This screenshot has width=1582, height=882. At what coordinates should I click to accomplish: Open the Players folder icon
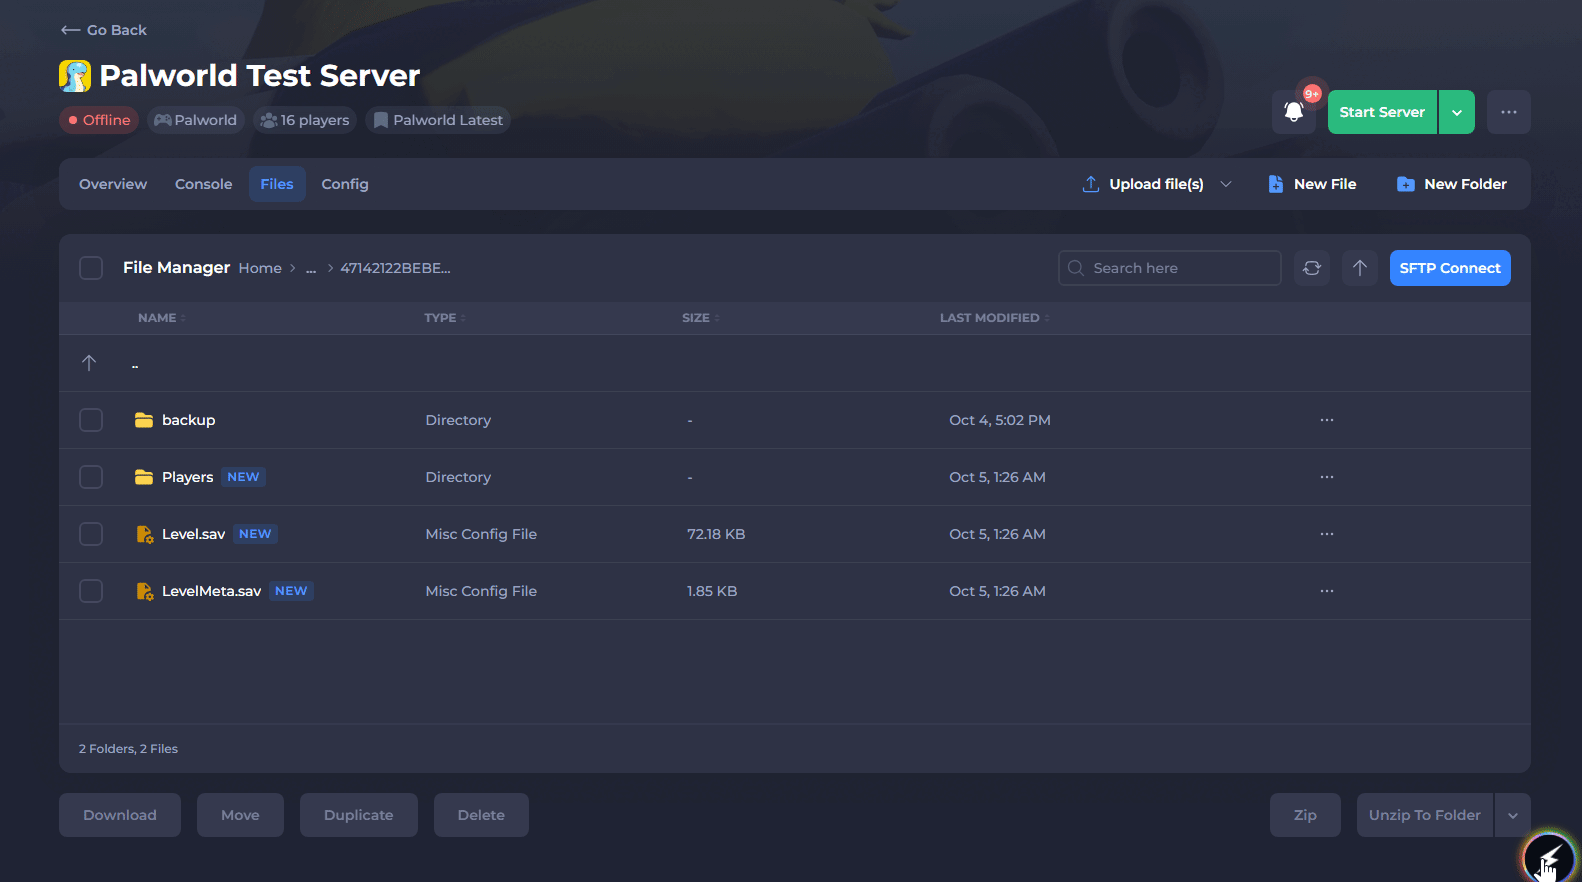[144, 477]
